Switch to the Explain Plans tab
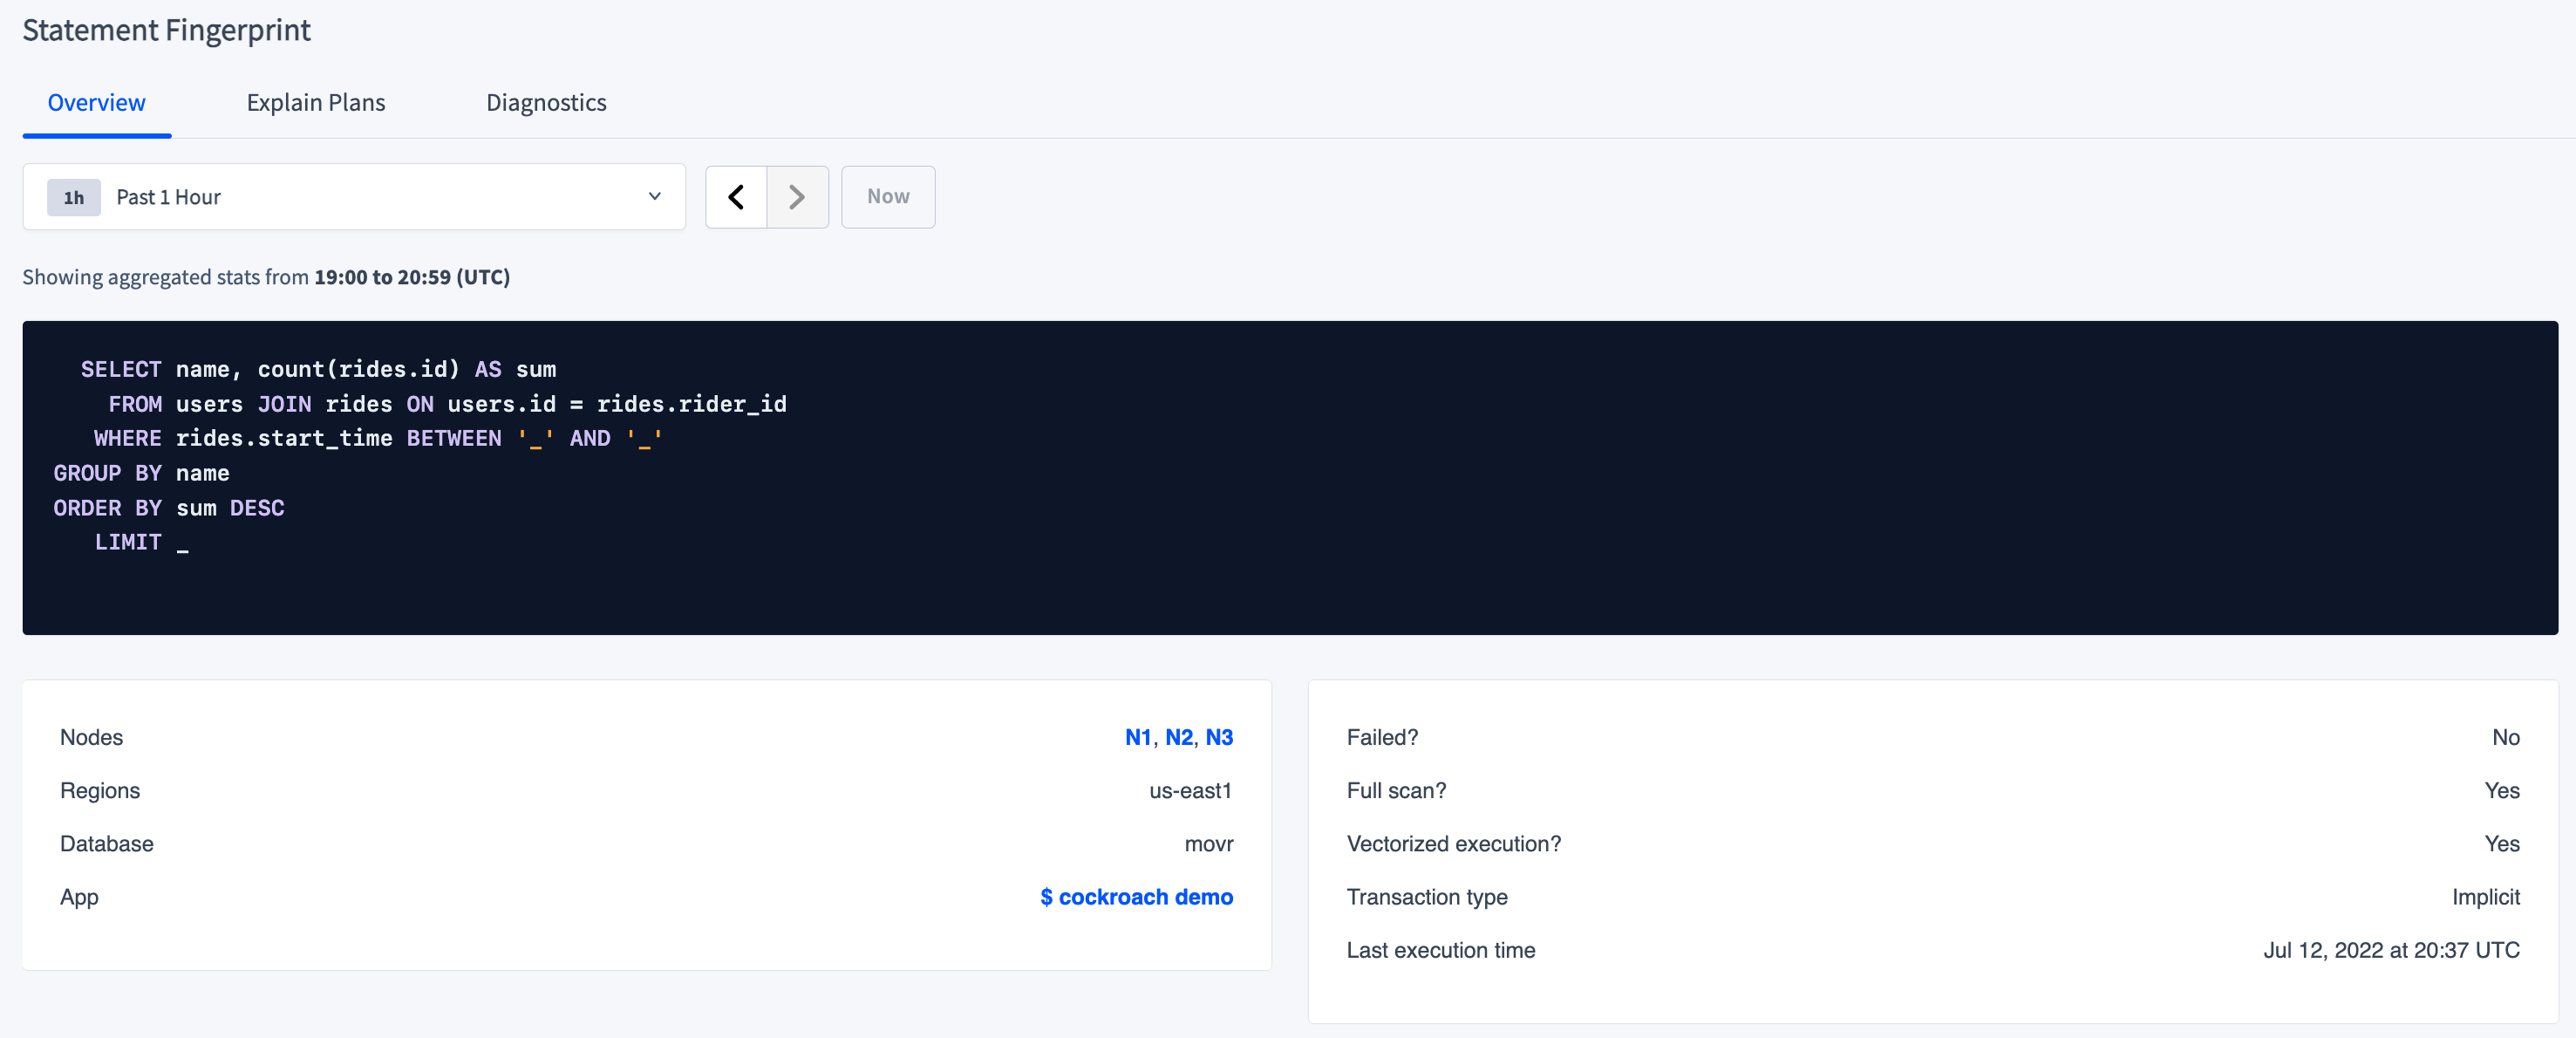Viewport: 2576px width, 1038px height. pos(316,102)
